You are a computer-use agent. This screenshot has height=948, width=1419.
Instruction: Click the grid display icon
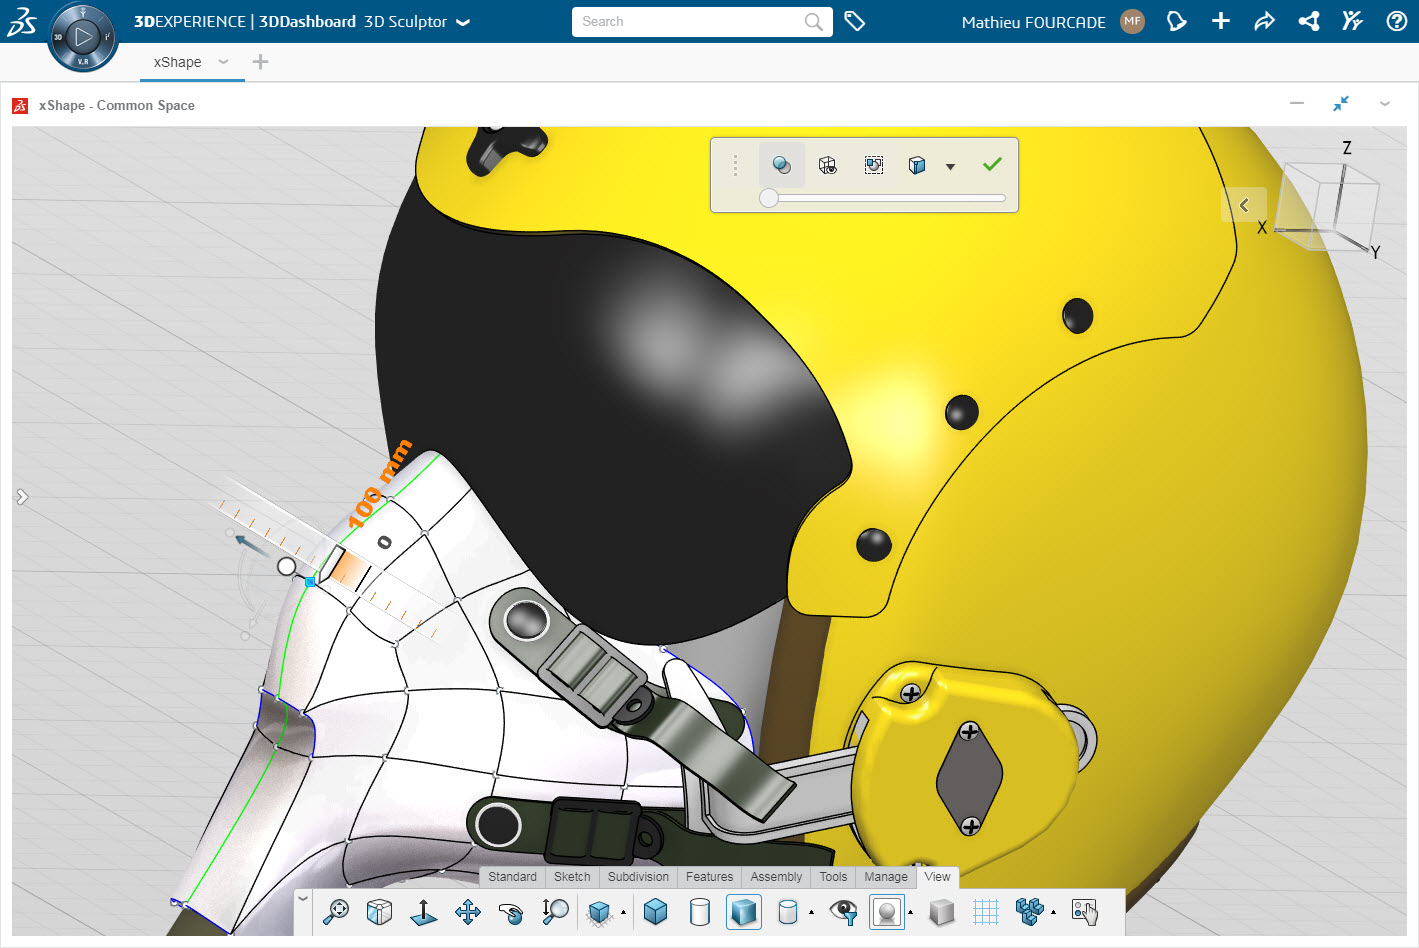[985, 912]
